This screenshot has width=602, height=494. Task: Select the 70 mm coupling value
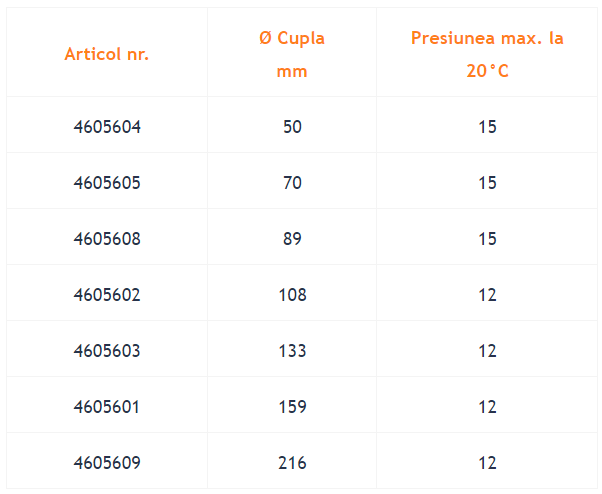(x=292, y=183)
